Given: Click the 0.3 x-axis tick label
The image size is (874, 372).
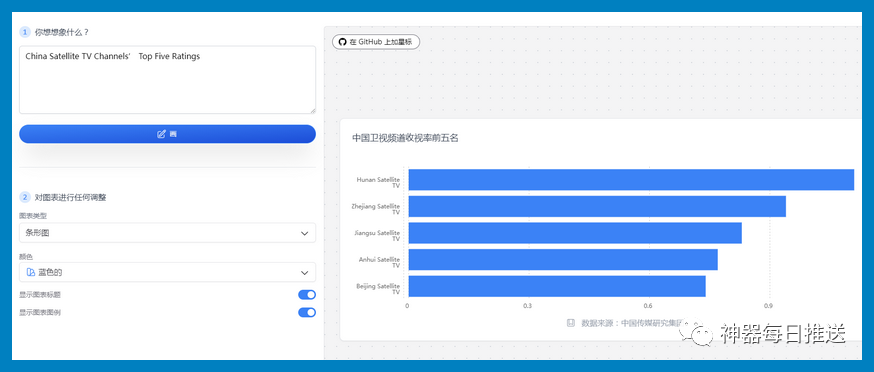Looking at the screenshot, I should point(527,306).
